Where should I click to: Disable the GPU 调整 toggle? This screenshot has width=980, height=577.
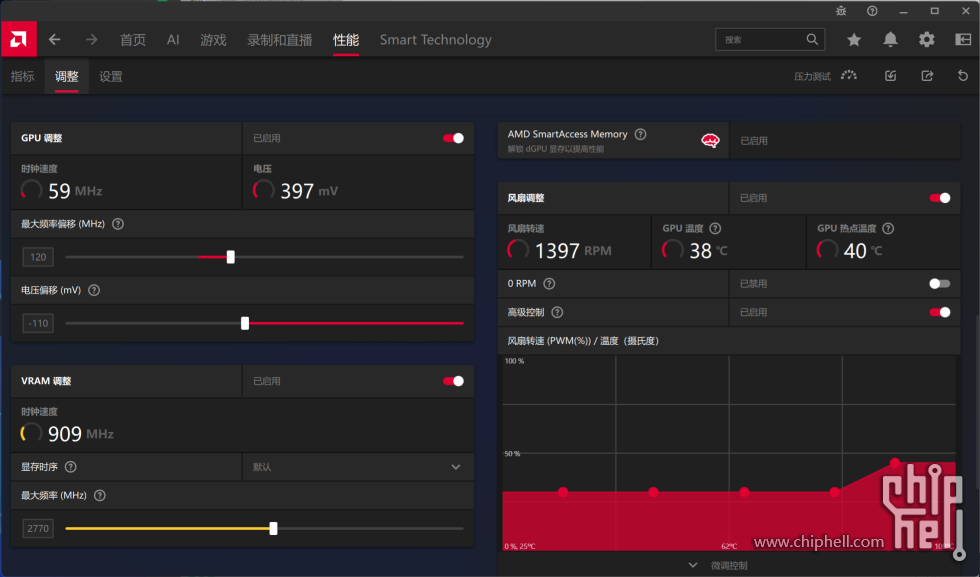click(453, 138)
